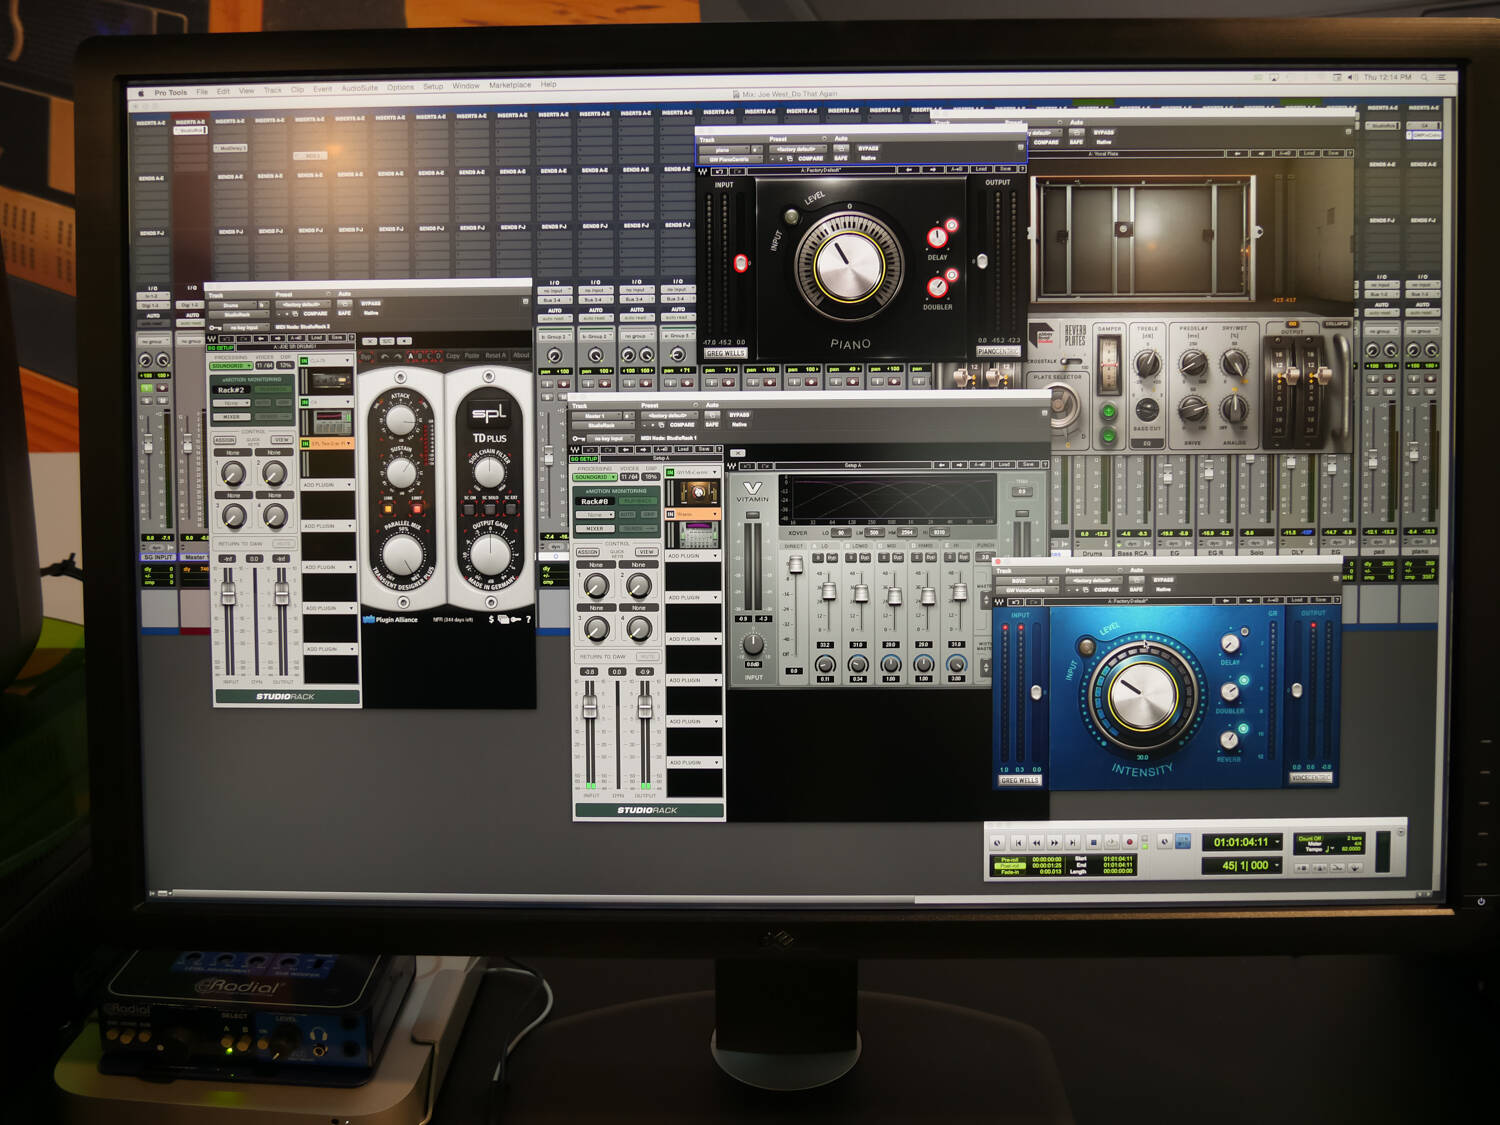Screen dimensions: 1500x1125
Task: Toggle the LIMIT button on SPL TD Plus
Action: coord(417,509)
